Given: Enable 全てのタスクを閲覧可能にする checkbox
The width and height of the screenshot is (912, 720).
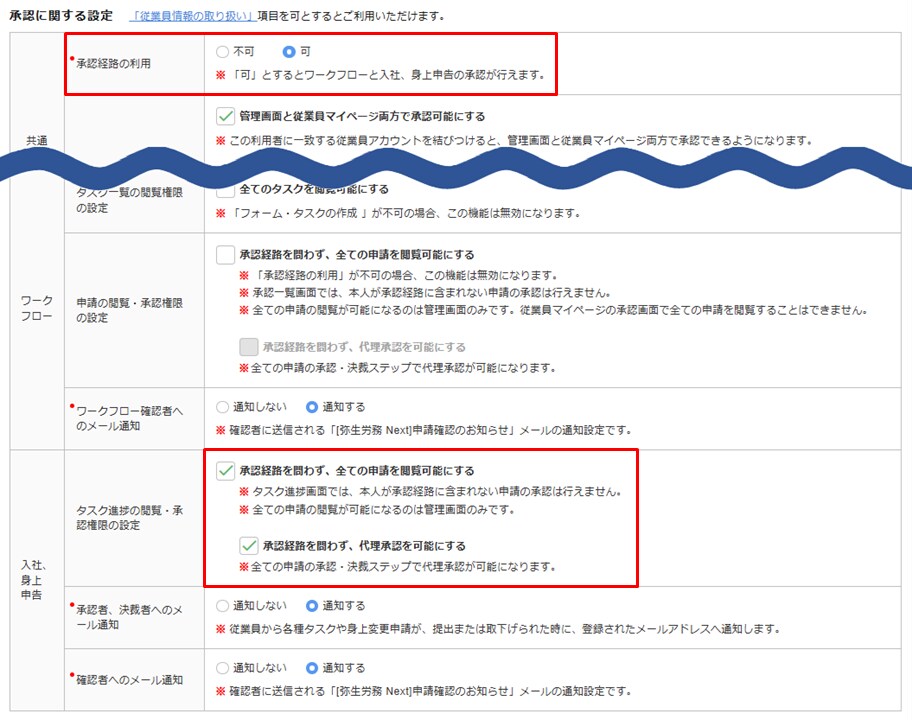Looking at the screenshot, I should tap(225, 190).
